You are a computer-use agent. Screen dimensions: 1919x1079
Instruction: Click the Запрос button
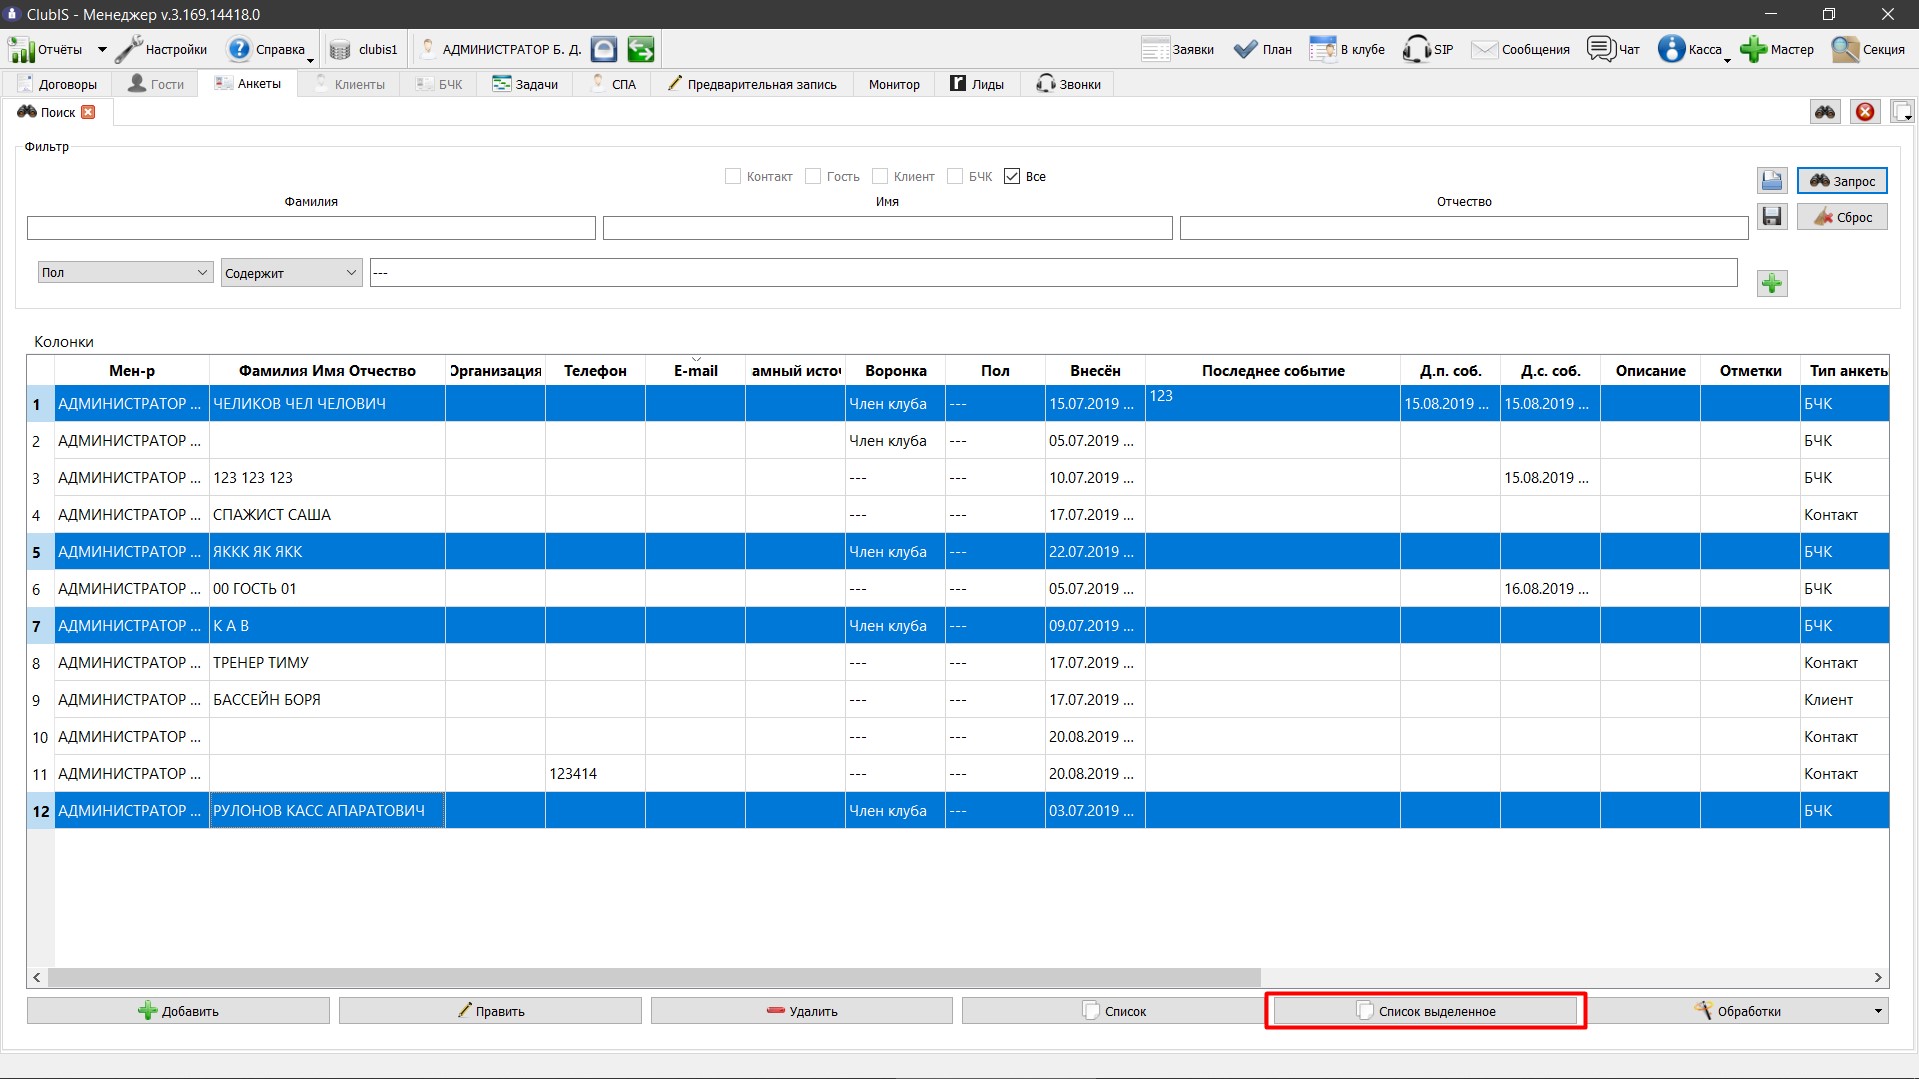pos(1842,181)
